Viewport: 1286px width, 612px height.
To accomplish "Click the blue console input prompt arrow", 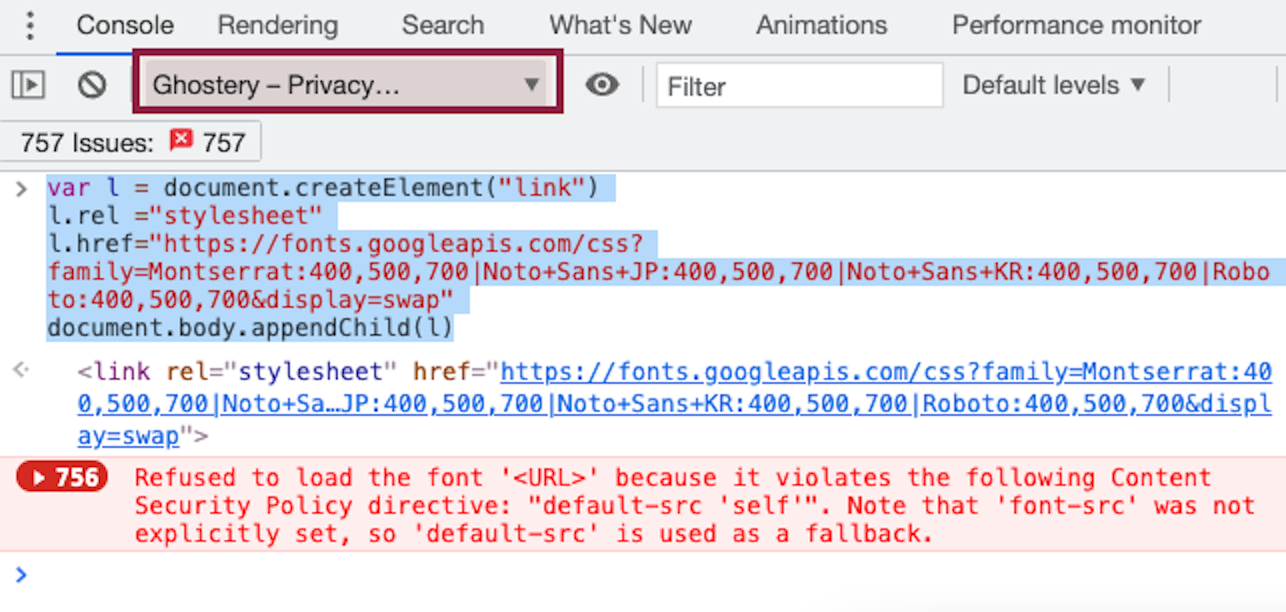I will tap(21, 574).
